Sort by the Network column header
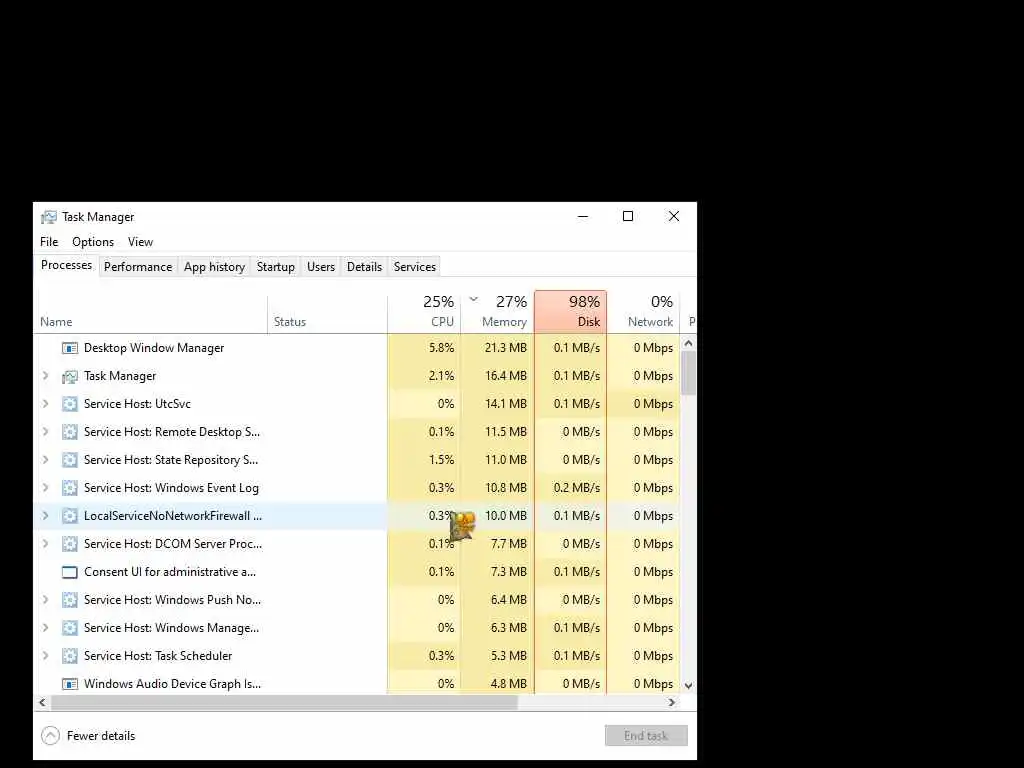The image size is (1024, 768). (x=643, y=312)
